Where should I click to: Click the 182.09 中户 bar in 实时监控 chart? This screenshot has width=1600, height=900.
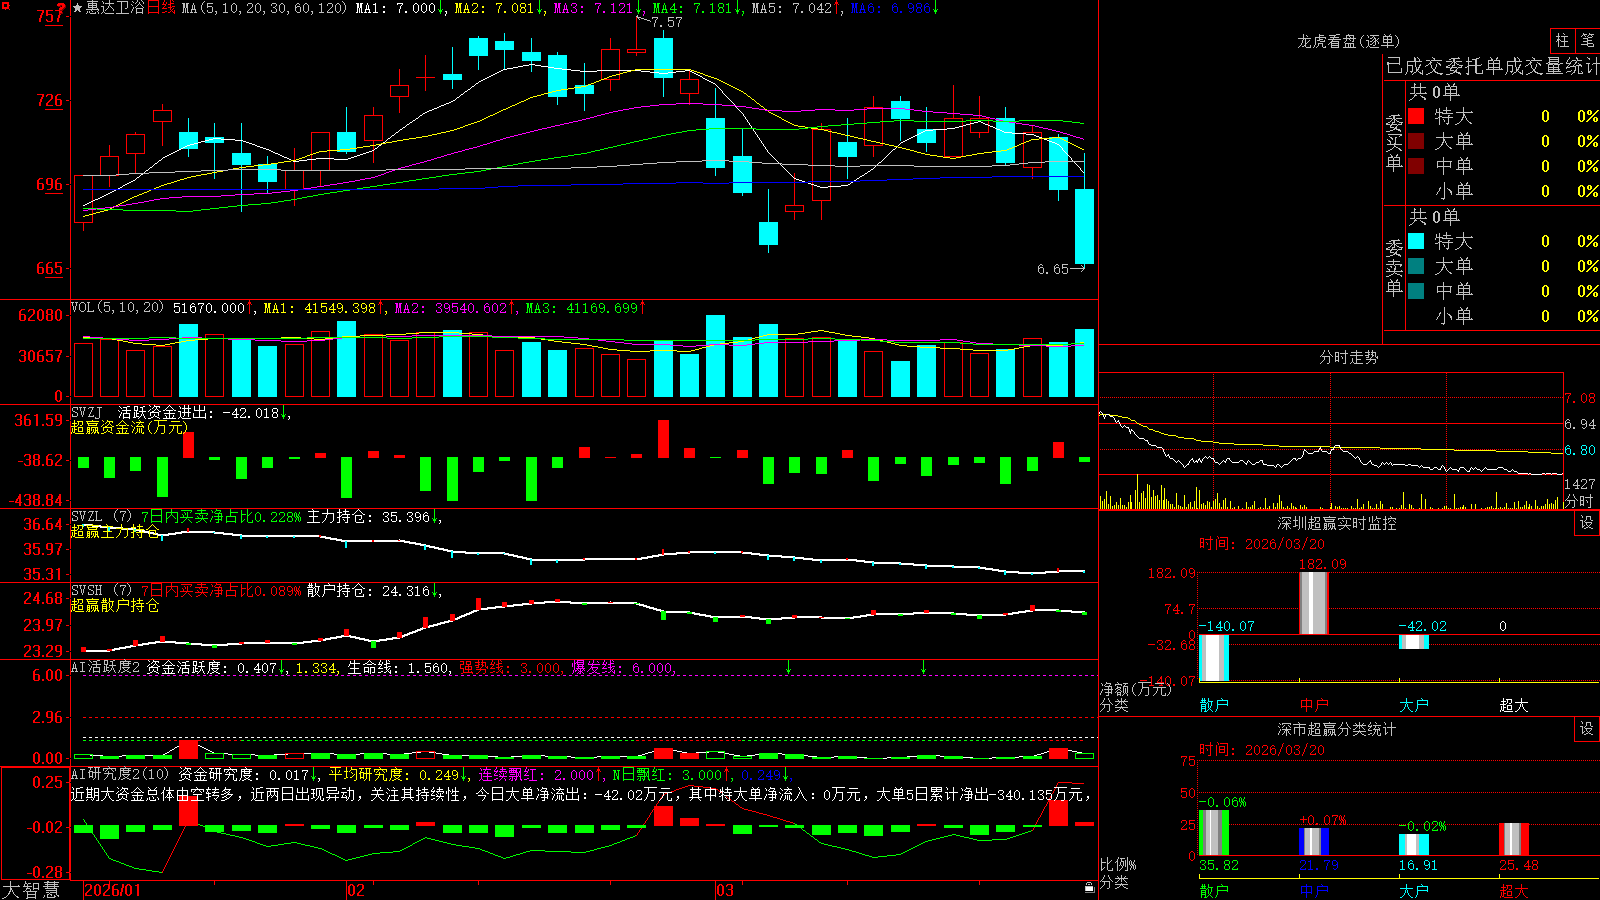click(1314, 603)
